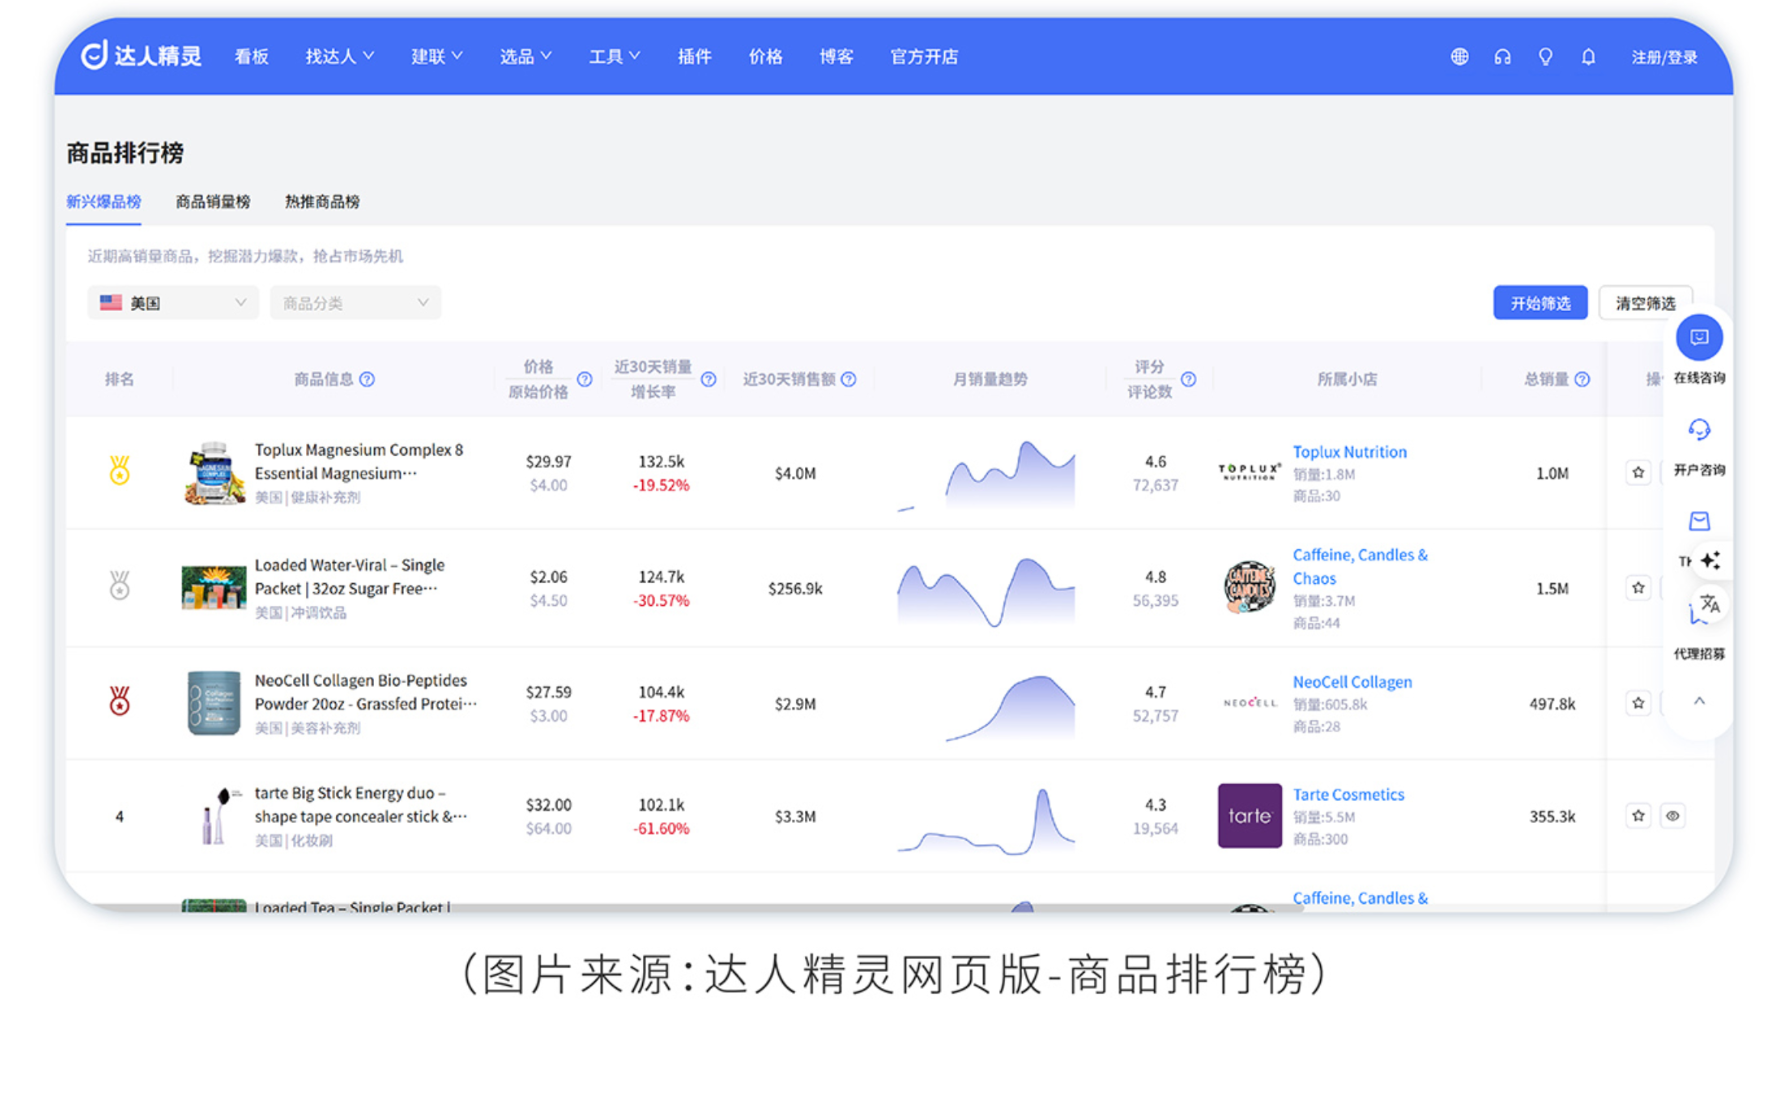Open the 美国 country dropdown
Image resolution: width=1788 pixels, height=1098 pixels.
pyautogui.click(x=172, y=303)
